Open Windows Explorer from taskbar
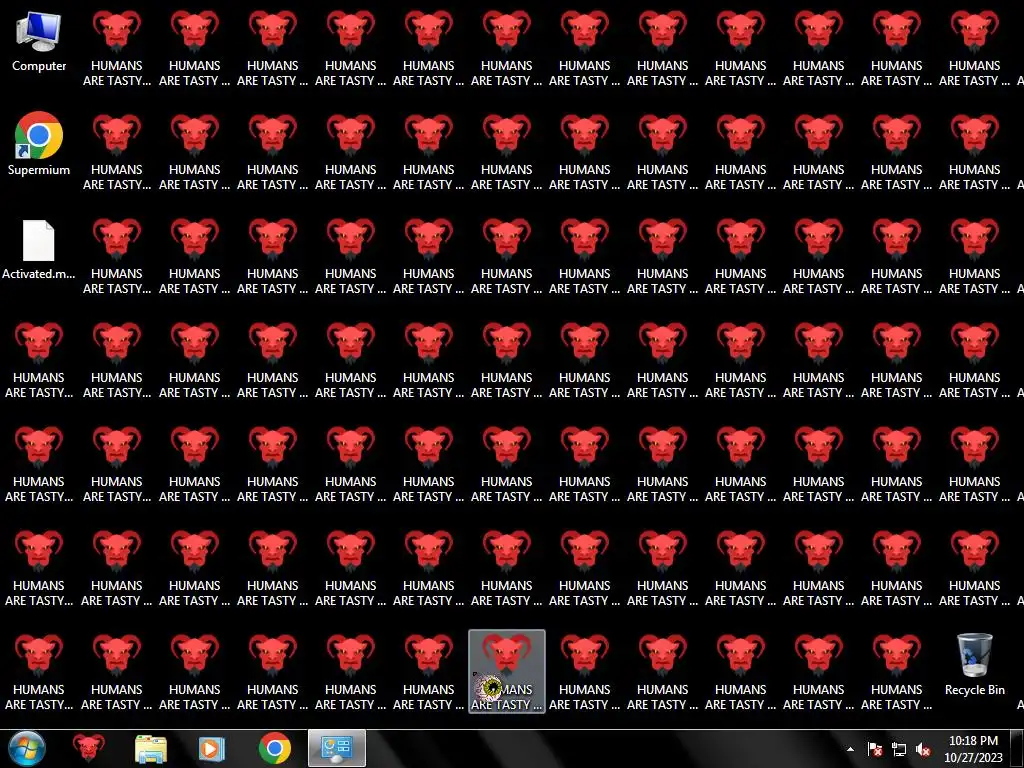Screen dimensions: 1024x768 coord(151,748)
